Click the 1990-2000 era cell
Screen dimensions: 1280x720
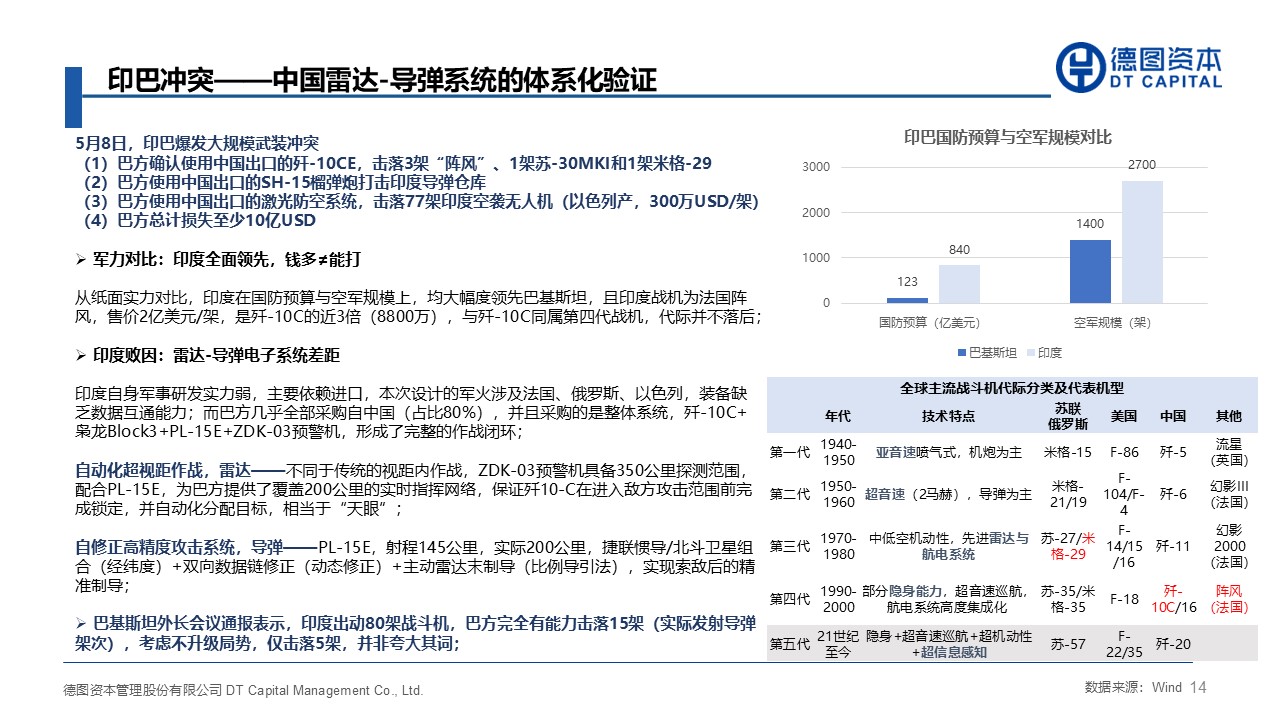(x=838, y=599)
